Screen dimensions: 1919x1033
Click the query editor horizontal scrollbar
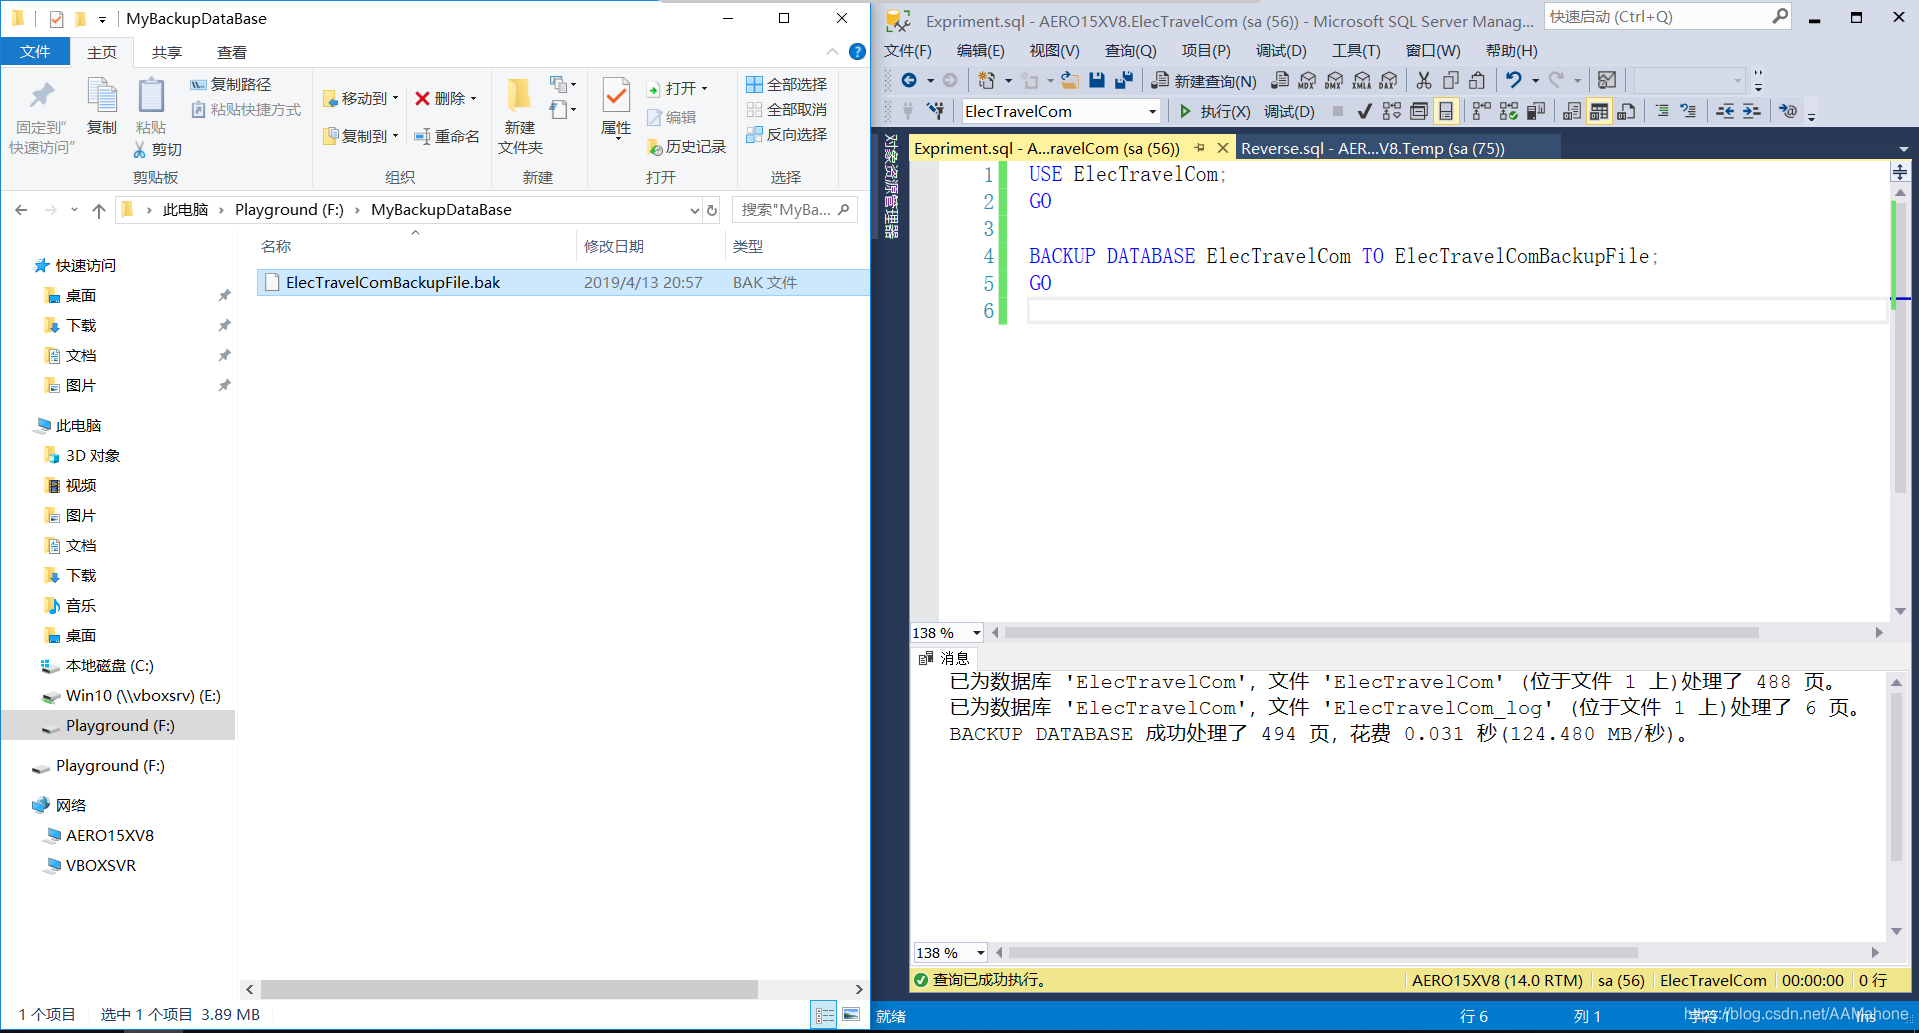(x=1381, y=633)
